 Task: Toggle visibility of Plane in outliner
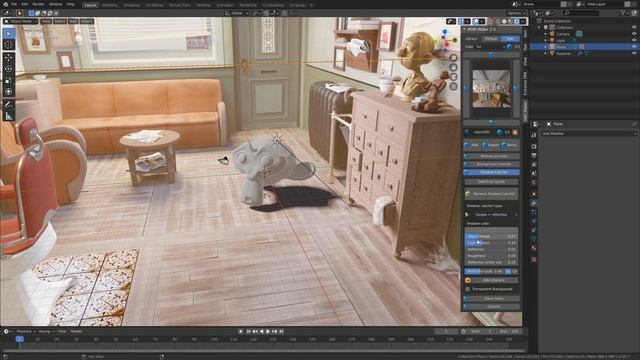click(x=634, y=47)
